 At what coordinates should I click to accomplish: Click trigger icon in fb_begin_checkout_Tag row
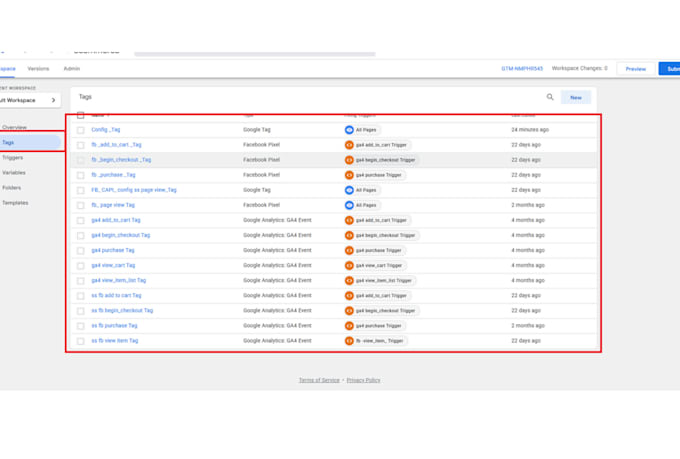(x=349, y=160)
